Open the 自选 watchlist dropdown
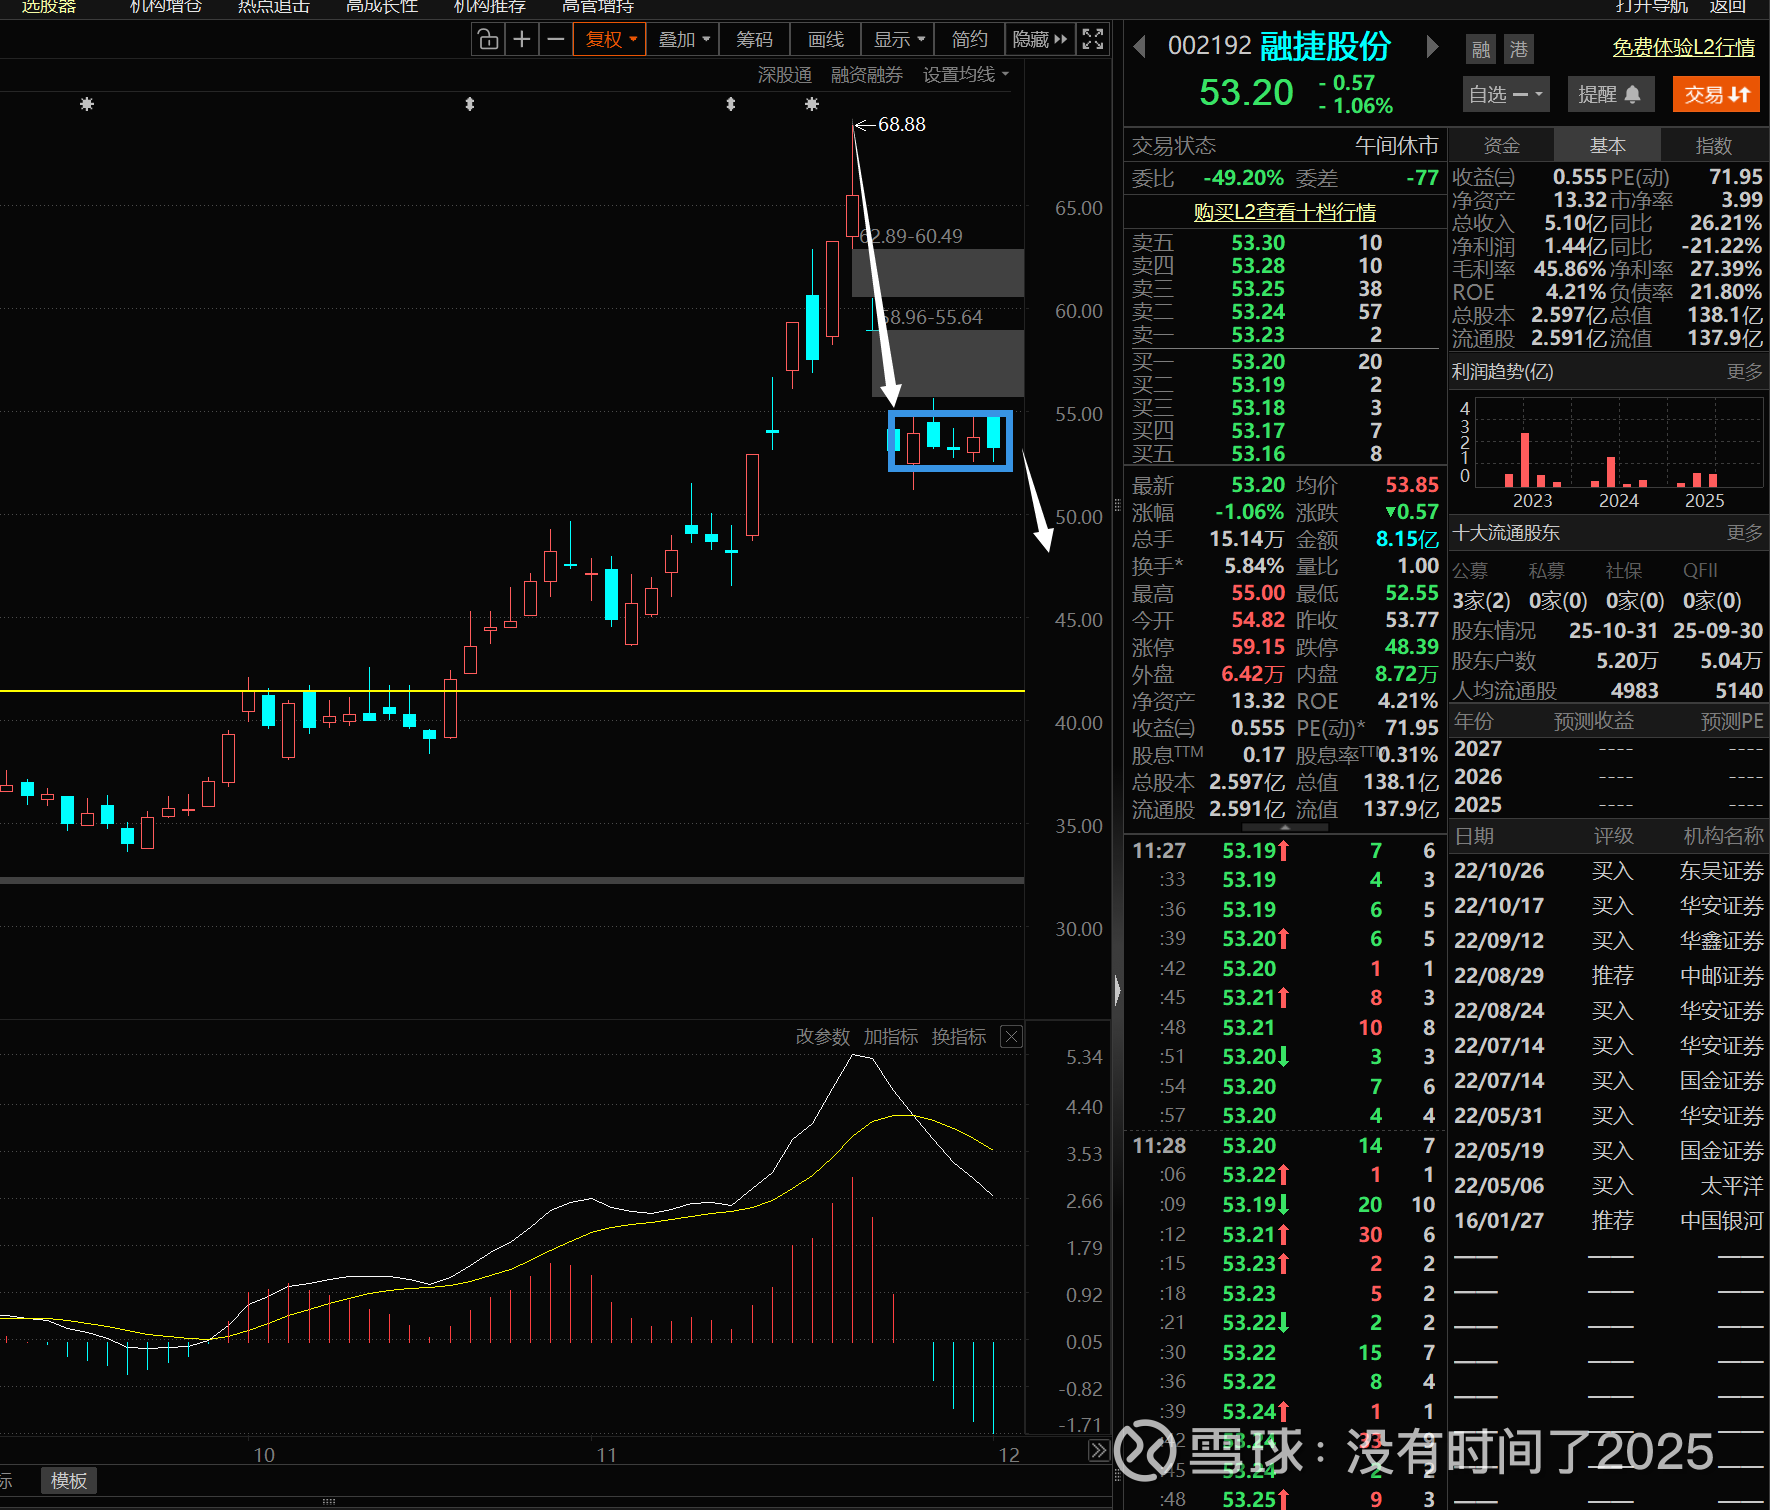The width and height of the screenshot is (1770, 1510). point(1505,94)
